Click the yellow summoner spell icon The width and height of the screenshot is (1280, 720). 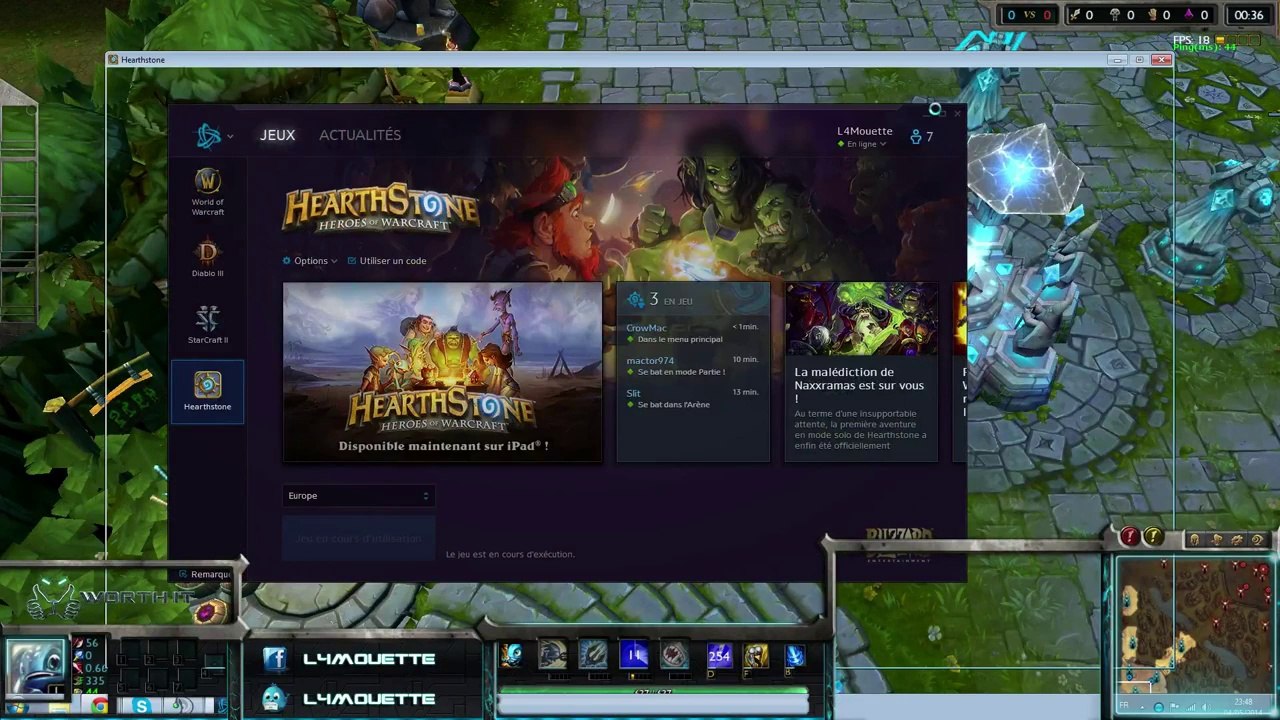tap(756, 656)
